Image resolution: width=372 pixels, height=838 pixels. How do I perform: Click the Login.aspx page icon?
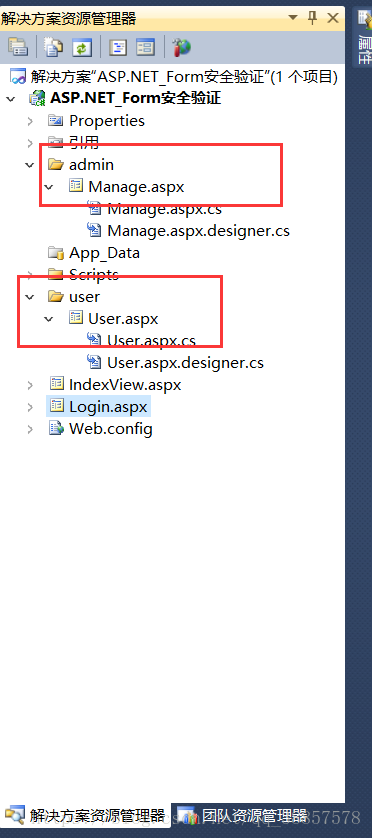tap(57, 407)
